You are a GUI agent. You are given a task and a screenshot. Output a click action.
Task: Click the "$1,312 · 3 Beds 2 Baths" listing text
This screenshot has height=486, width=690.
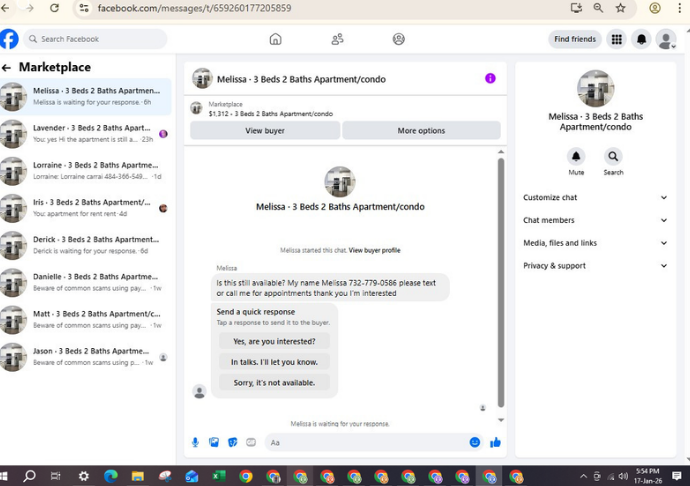(x=271, y=114)
